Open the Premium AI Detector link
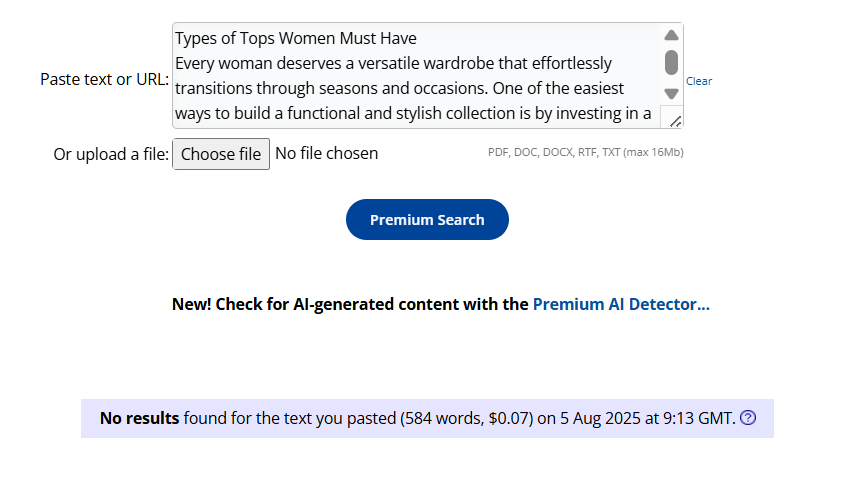860x485 pixels. (621, 304)
